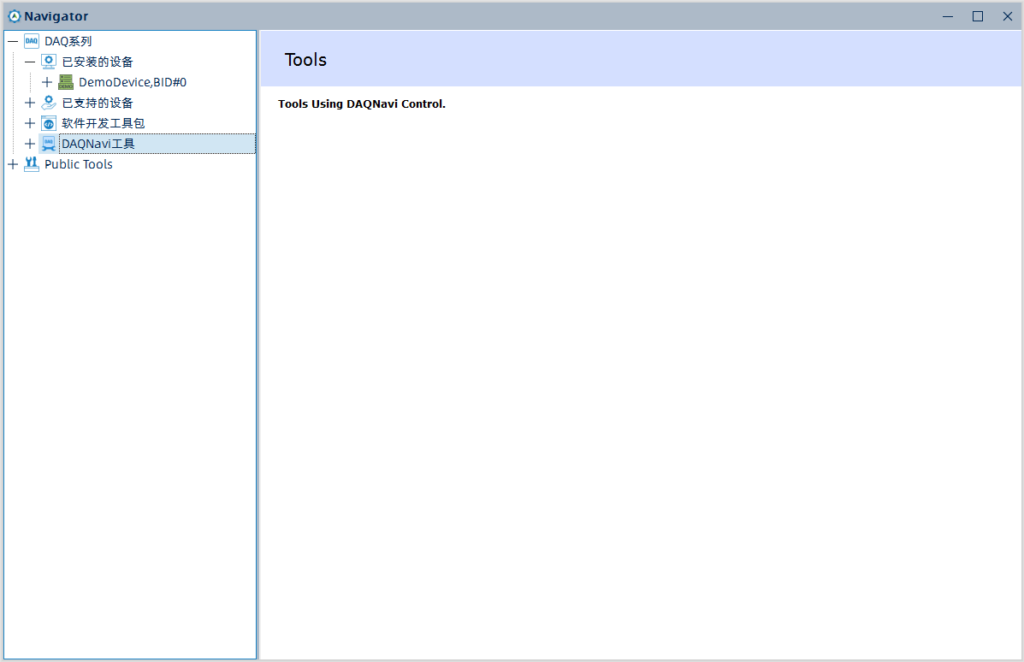Click the DemoDevice green board icon

coord(65,82)
